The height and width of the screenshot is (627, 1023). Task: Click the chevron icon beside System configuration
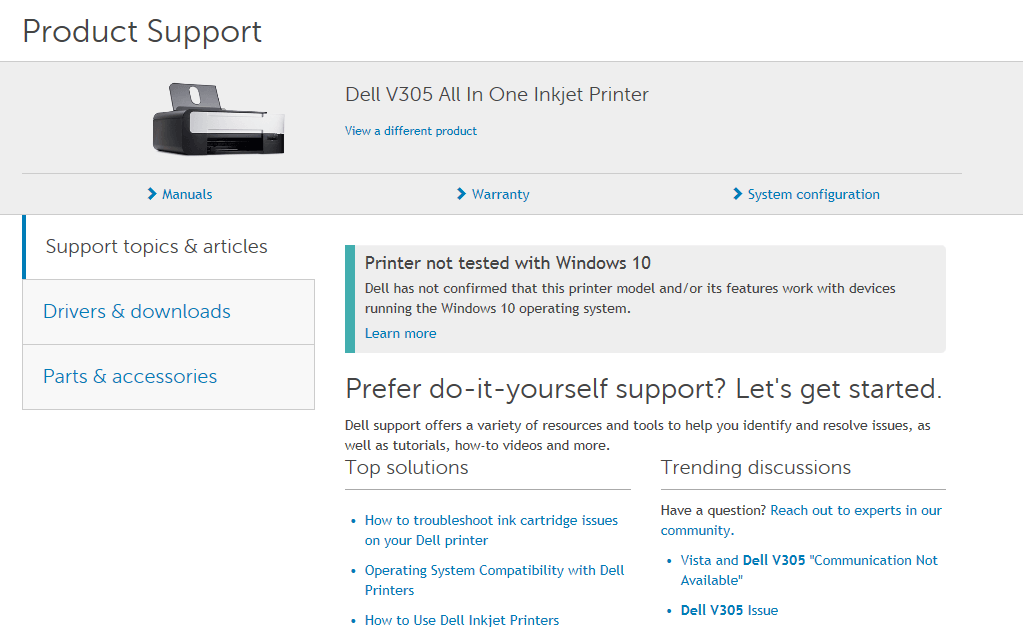point(737,194)
